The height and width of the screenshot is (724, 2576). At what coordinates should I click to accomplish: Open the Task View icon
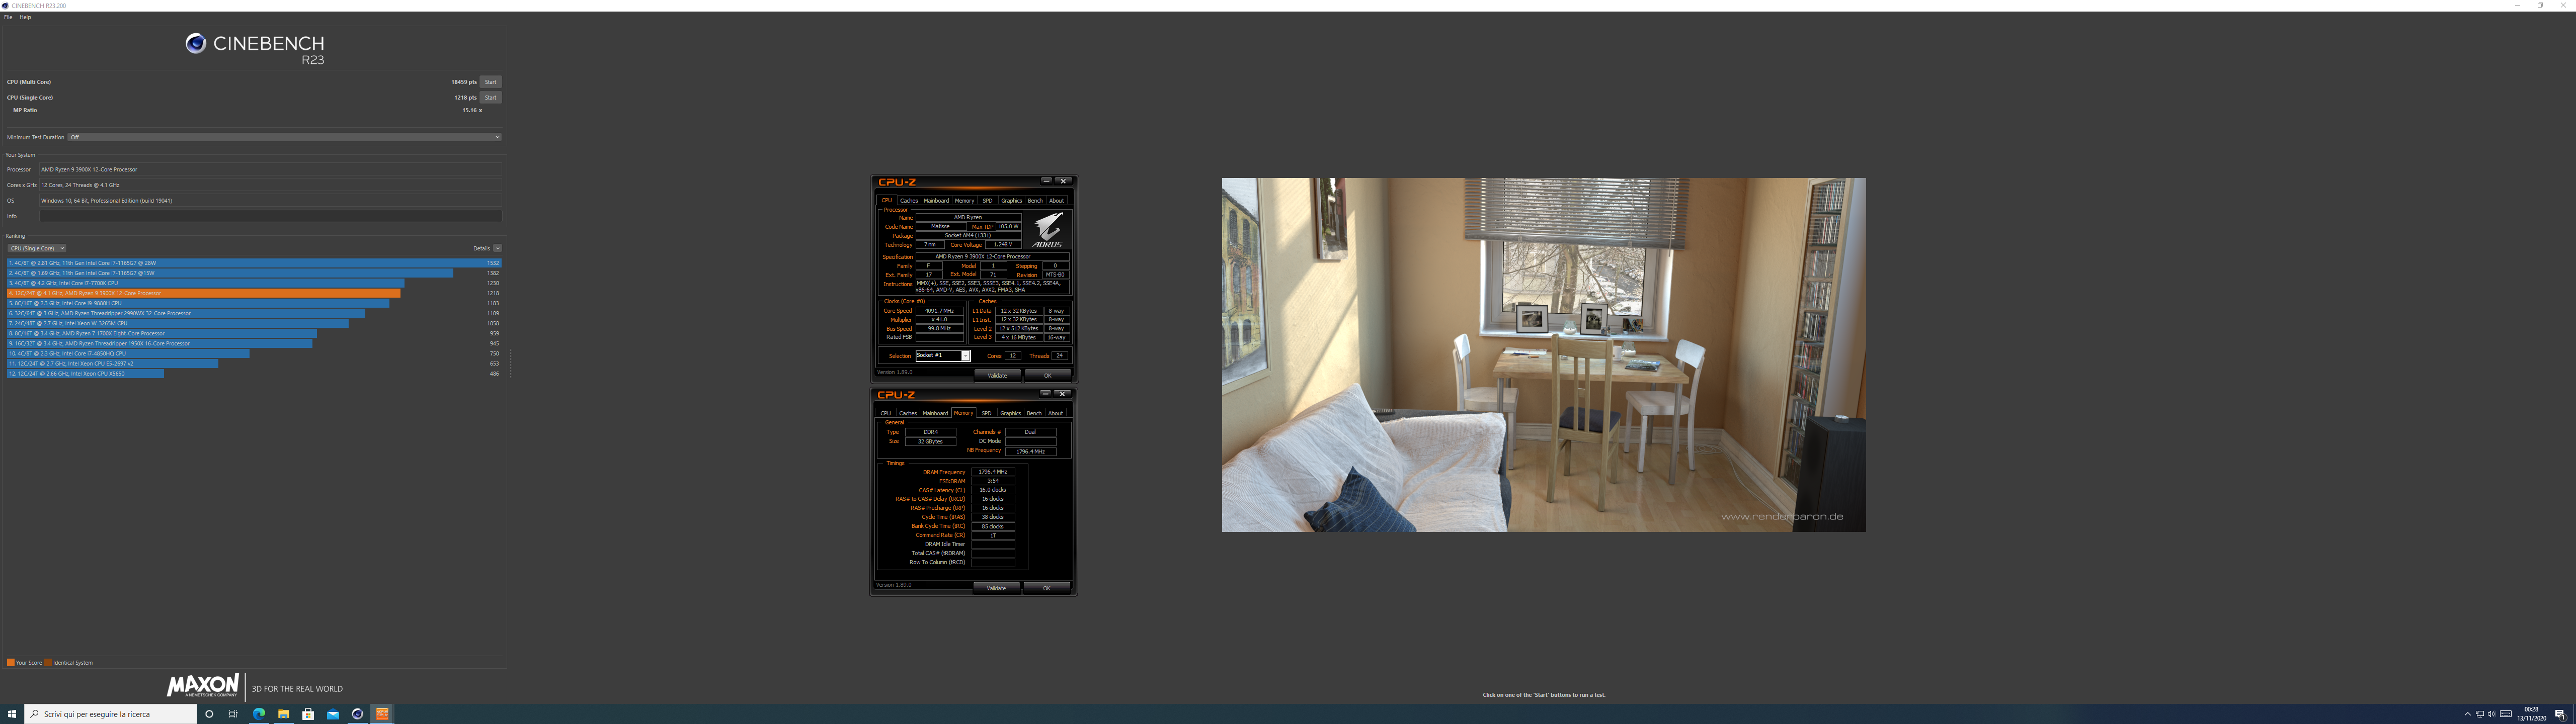[233, 714]
